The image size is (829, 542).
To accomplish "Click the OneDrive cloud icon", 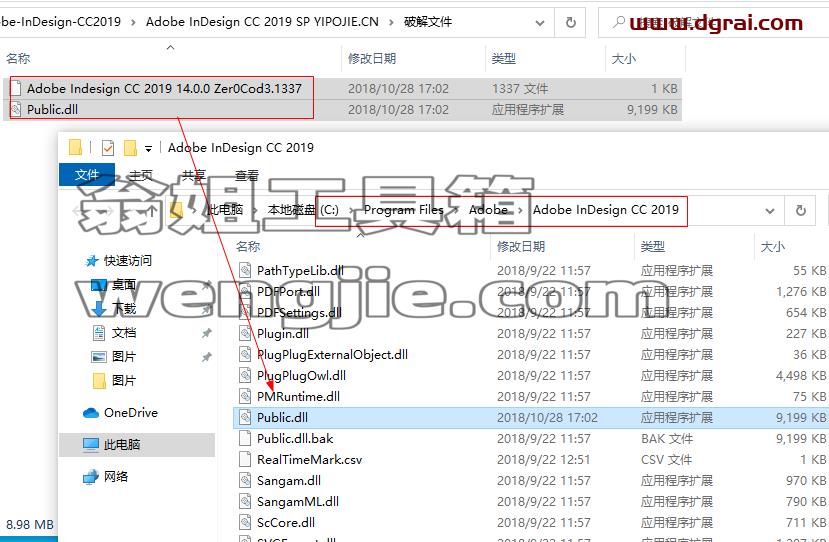I will pyautogui.click(x=91, y=413).
